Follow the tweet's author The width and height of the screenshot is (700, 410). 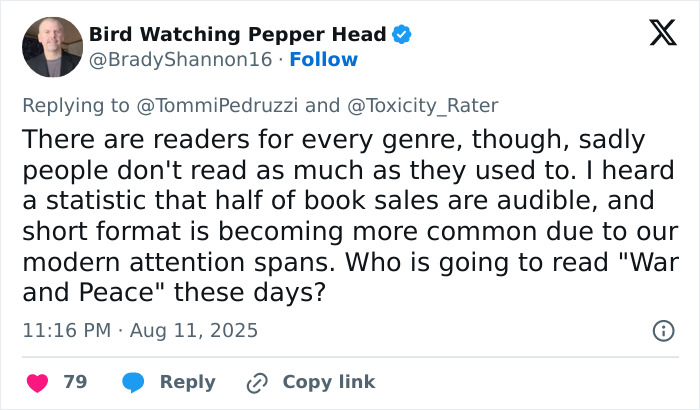coord(323,60)
